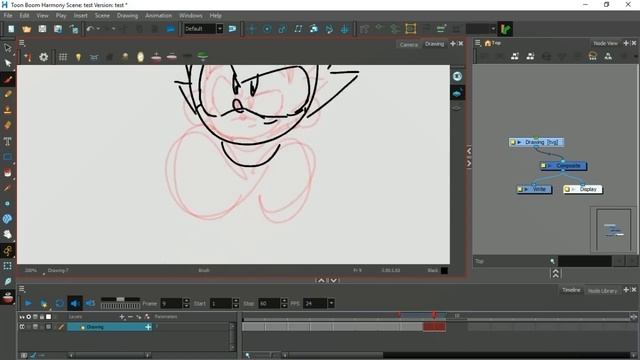The width and height of the screenshot is (640, 360).
Task: Expand the Drawing layer parameters plus
Action: click(148, 327)
